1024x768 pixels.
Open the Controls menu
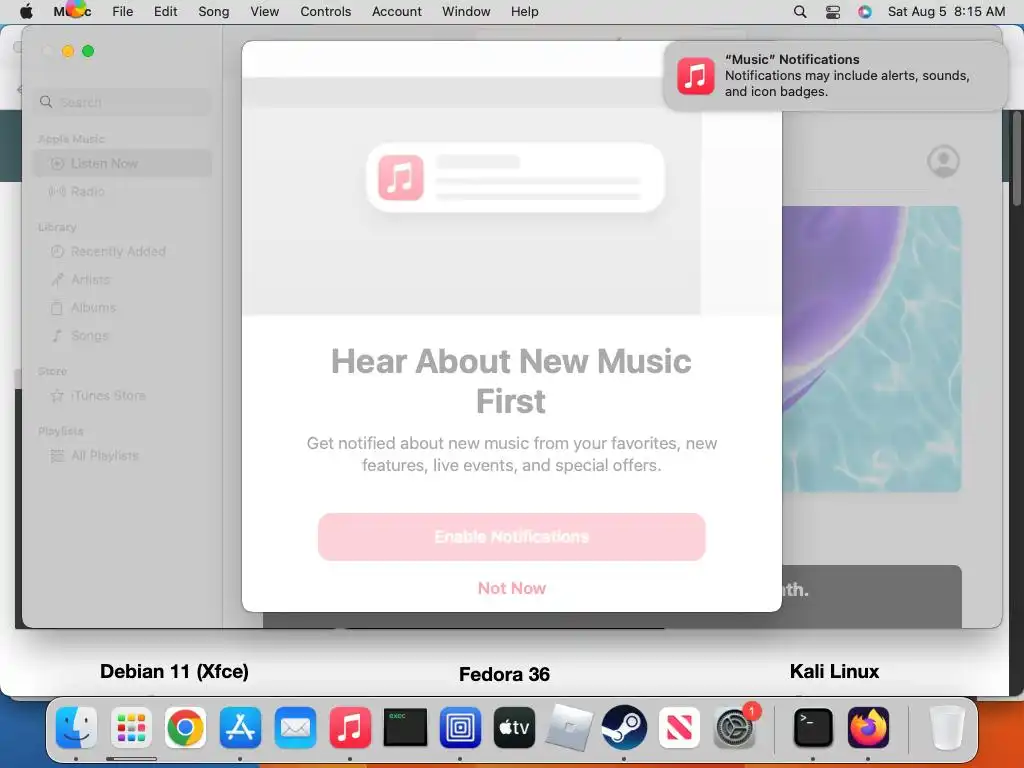coord(325,12)
